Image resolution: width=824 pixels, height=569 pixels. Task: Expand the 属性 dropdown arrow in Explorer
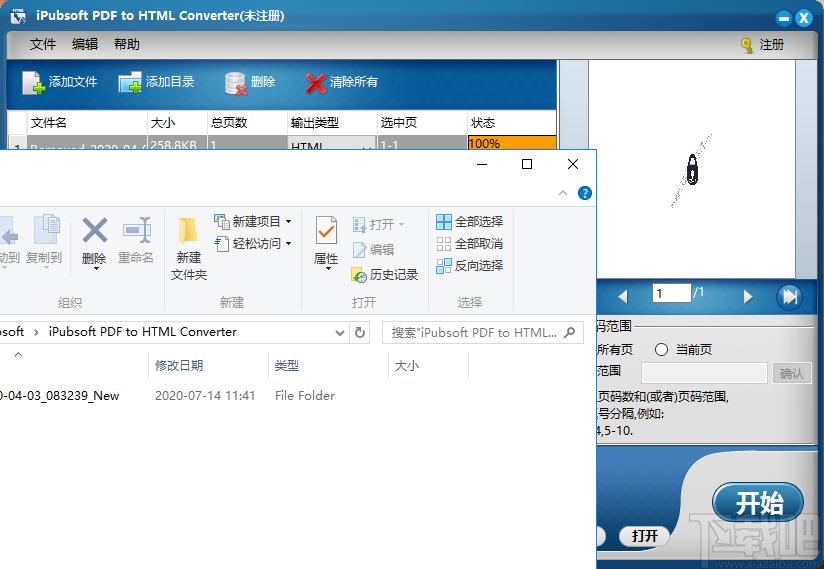(328, 268)
